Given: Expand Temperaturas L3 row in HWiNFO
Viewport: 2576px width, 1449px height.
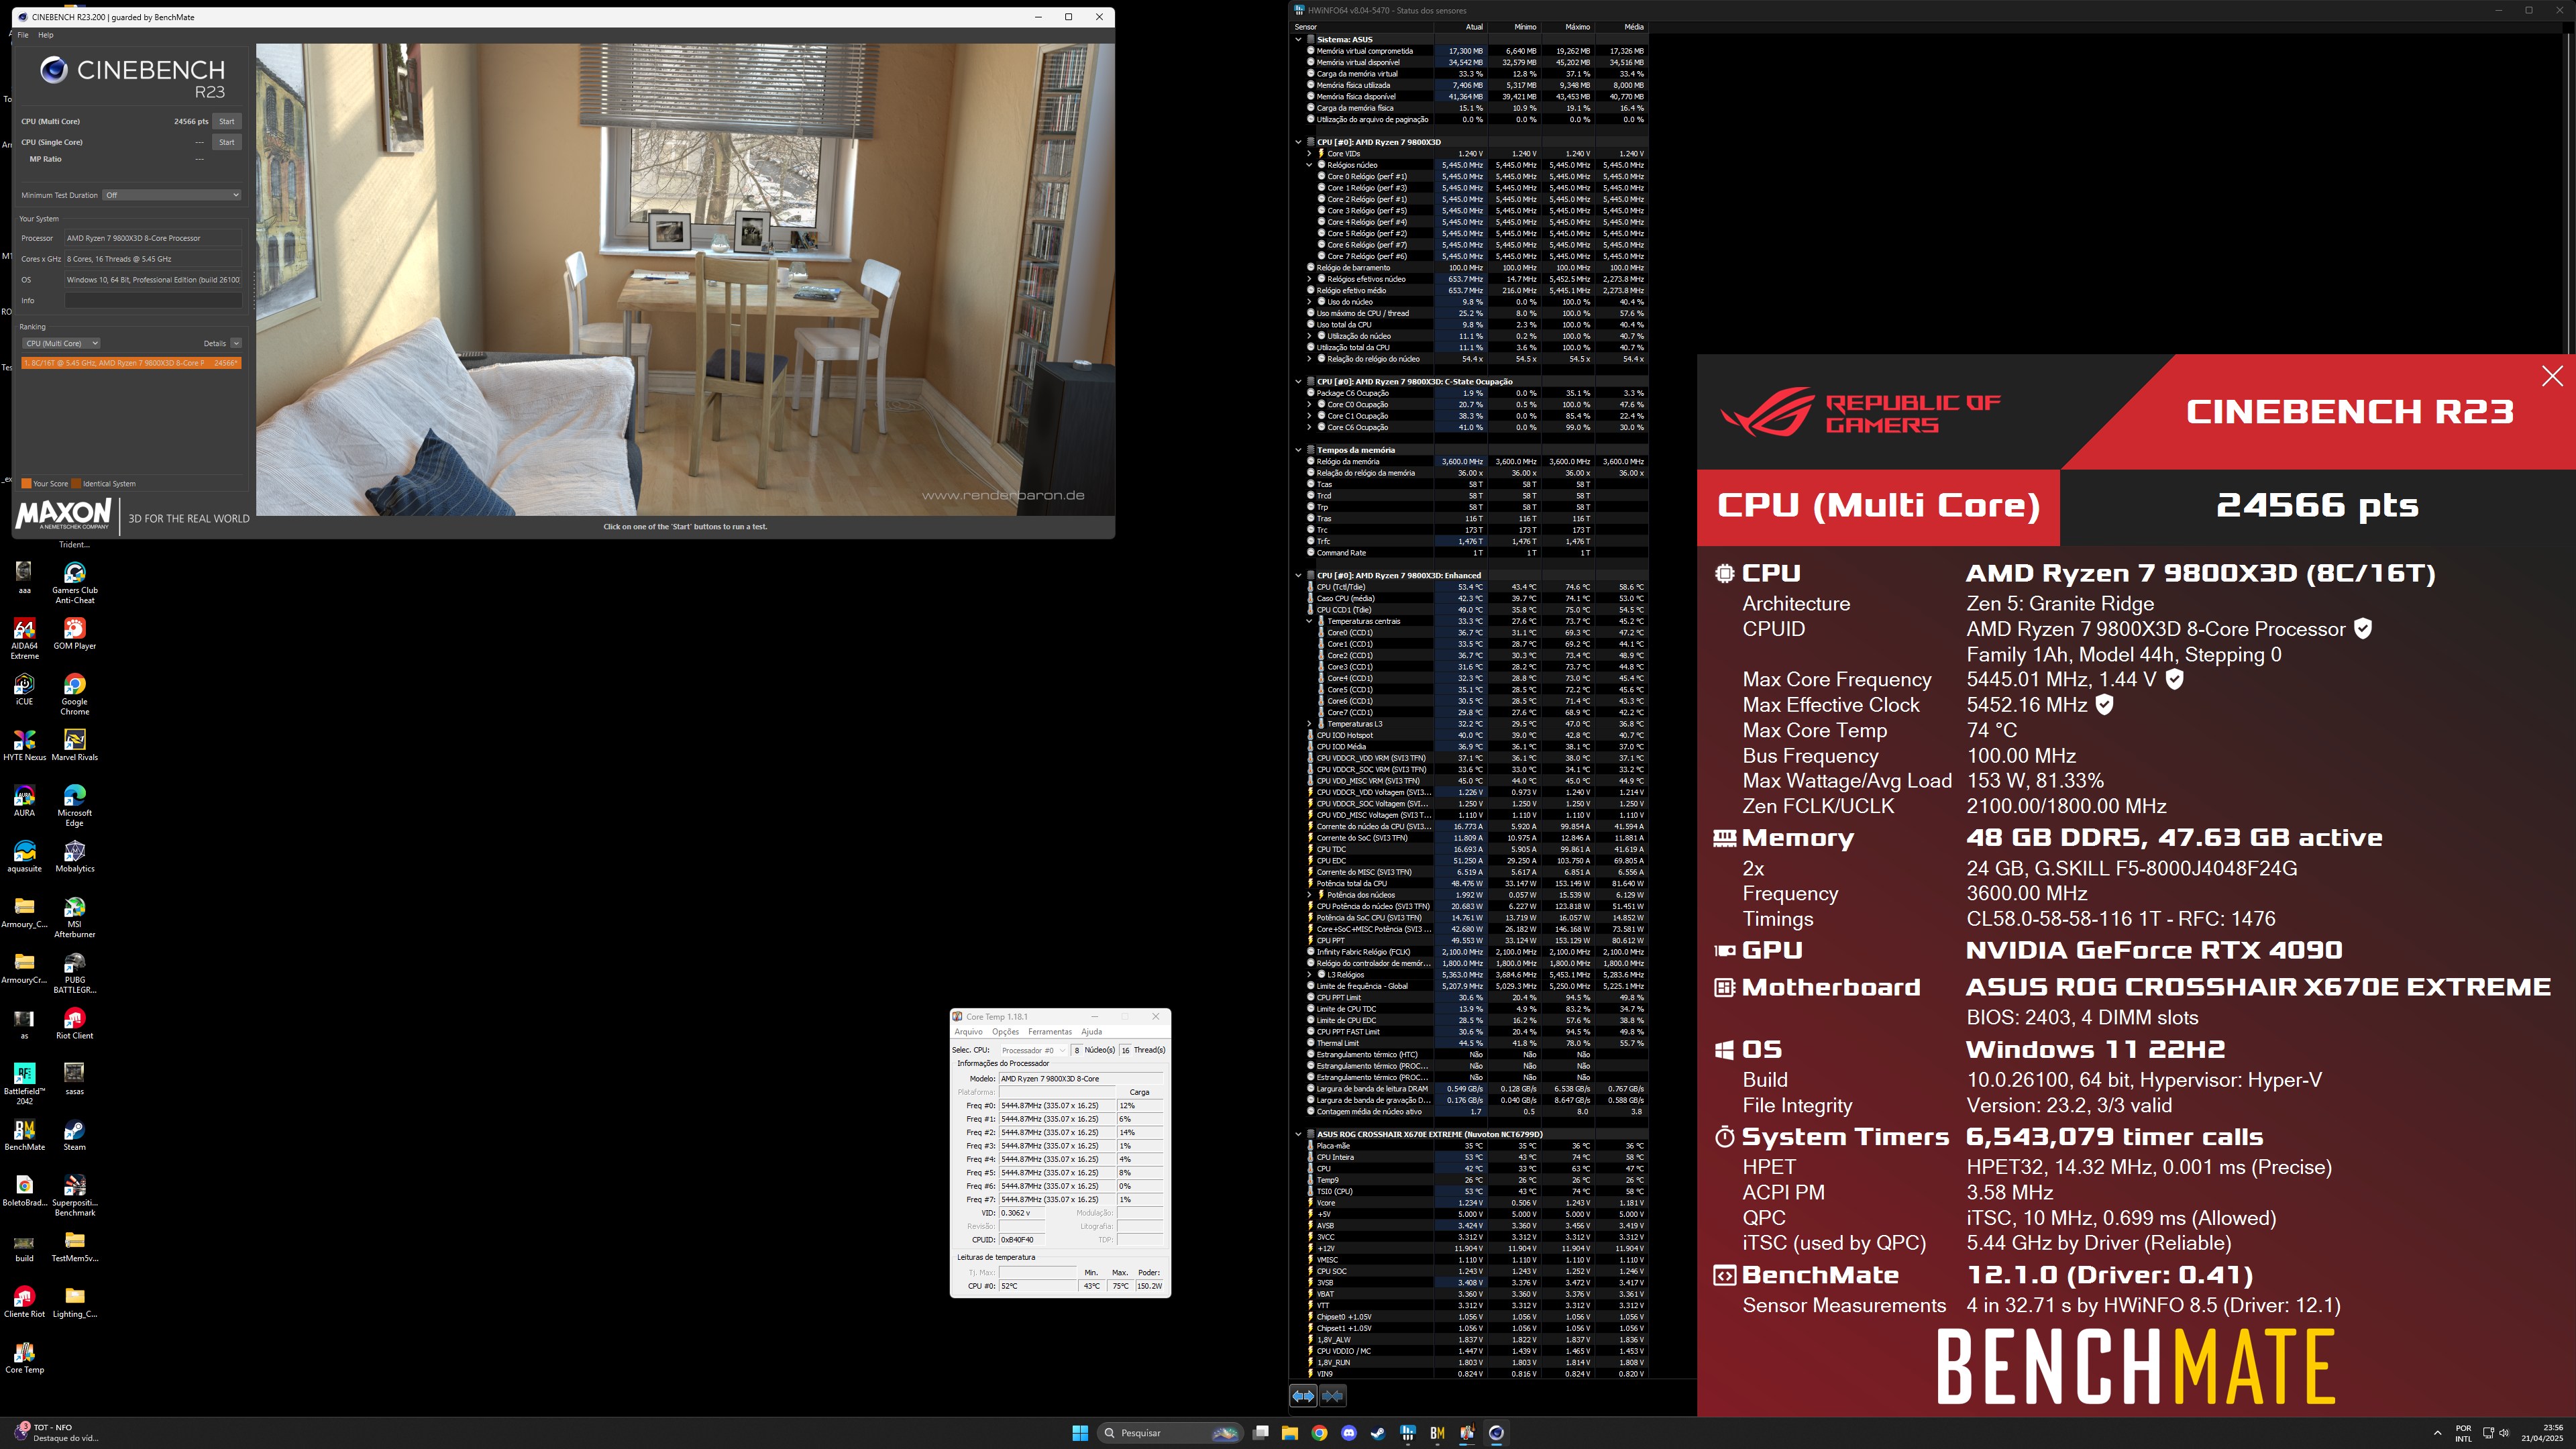Looking at the screenshot, I should tap(1309, 724).
